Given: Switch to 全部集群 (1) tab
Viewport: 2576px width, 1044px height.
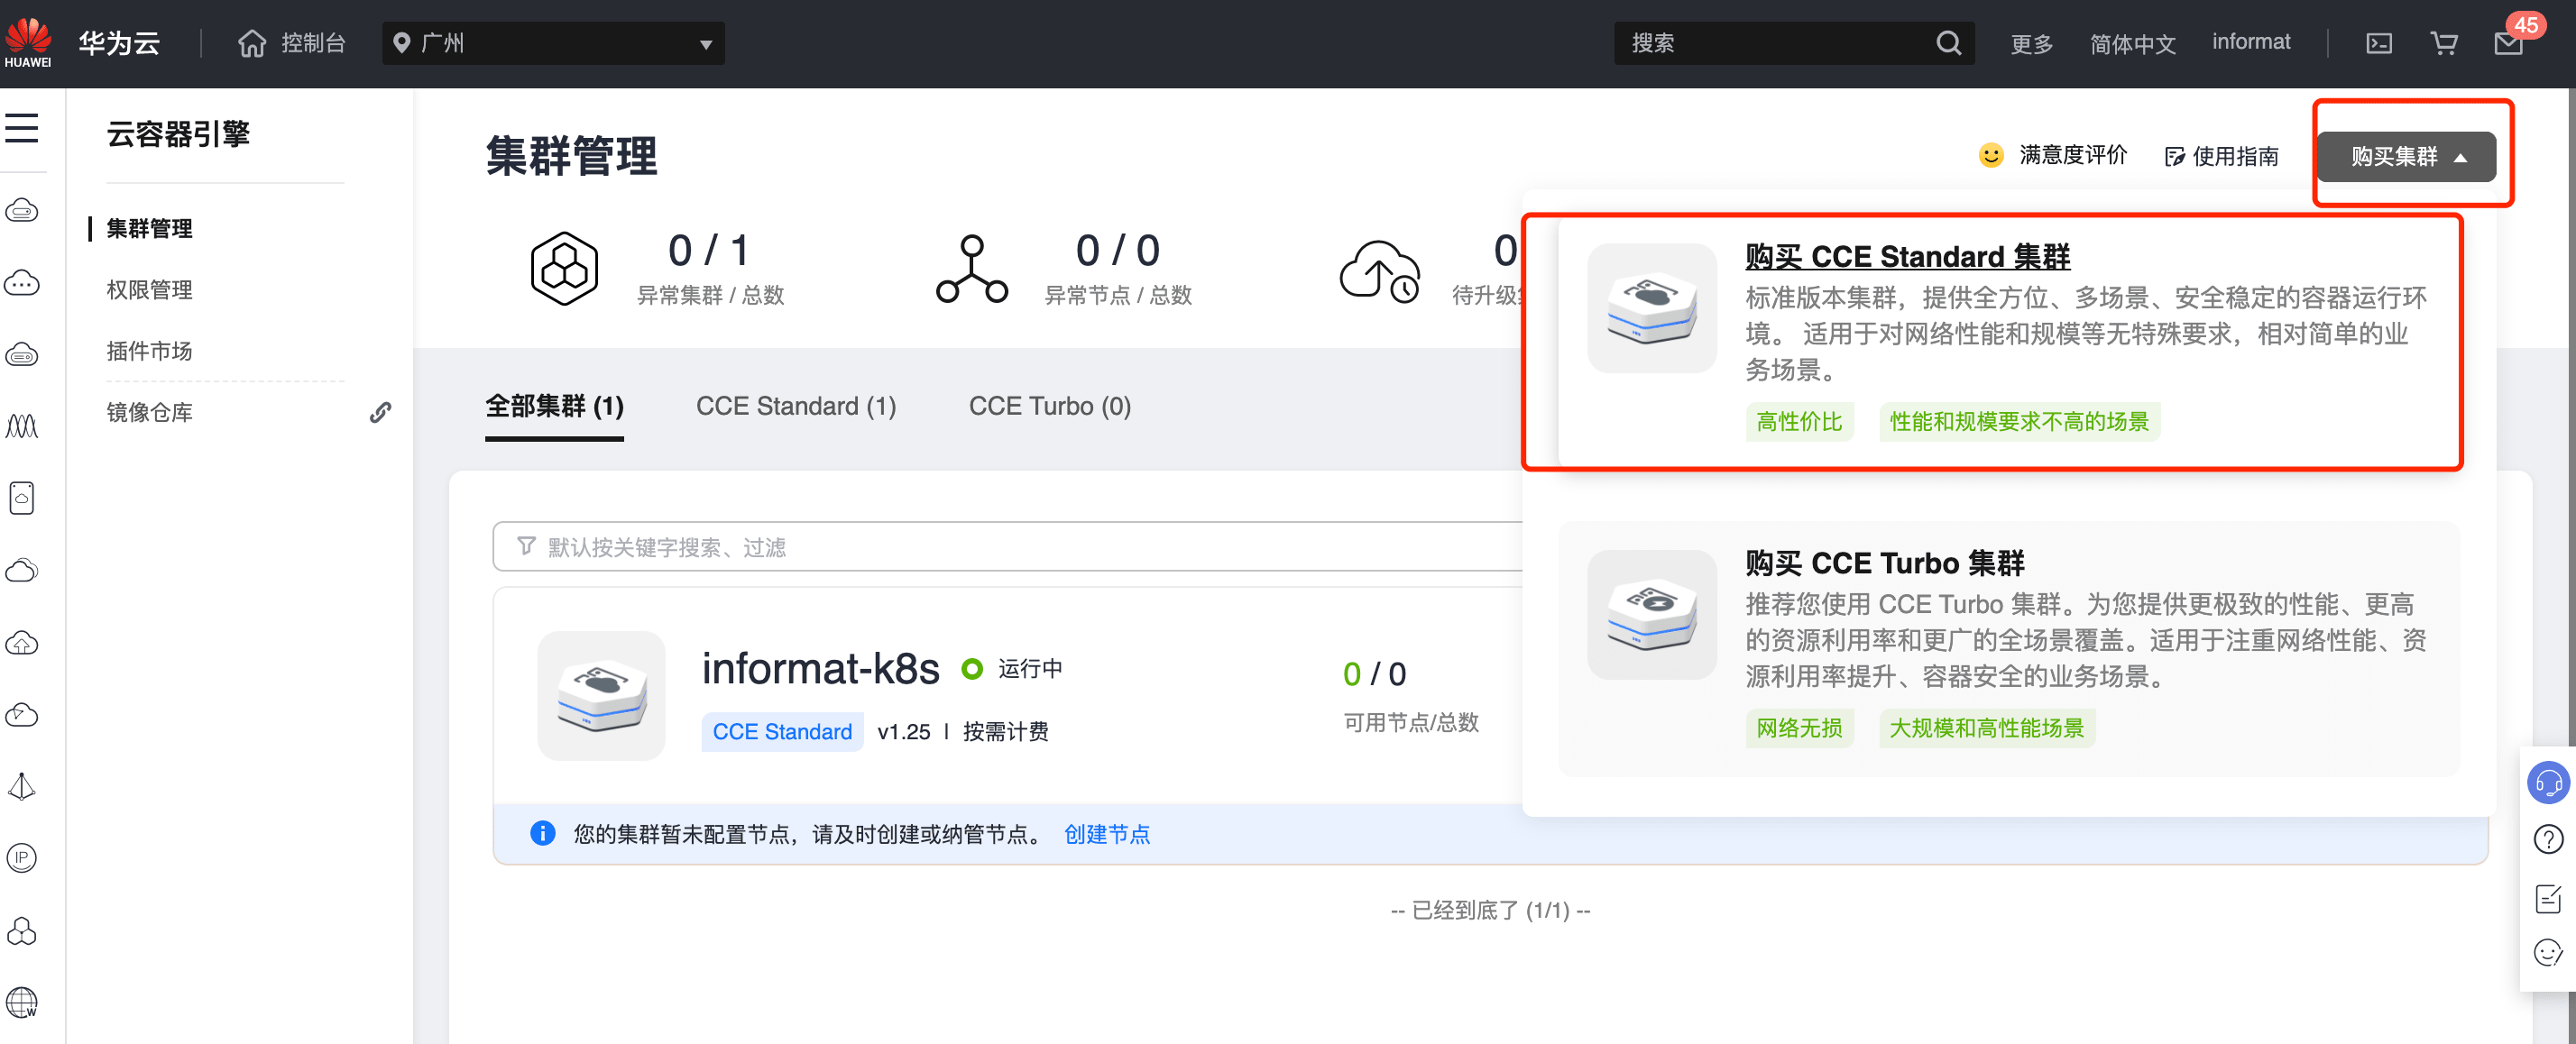Looking at the screenshot, I should point(554,406).
